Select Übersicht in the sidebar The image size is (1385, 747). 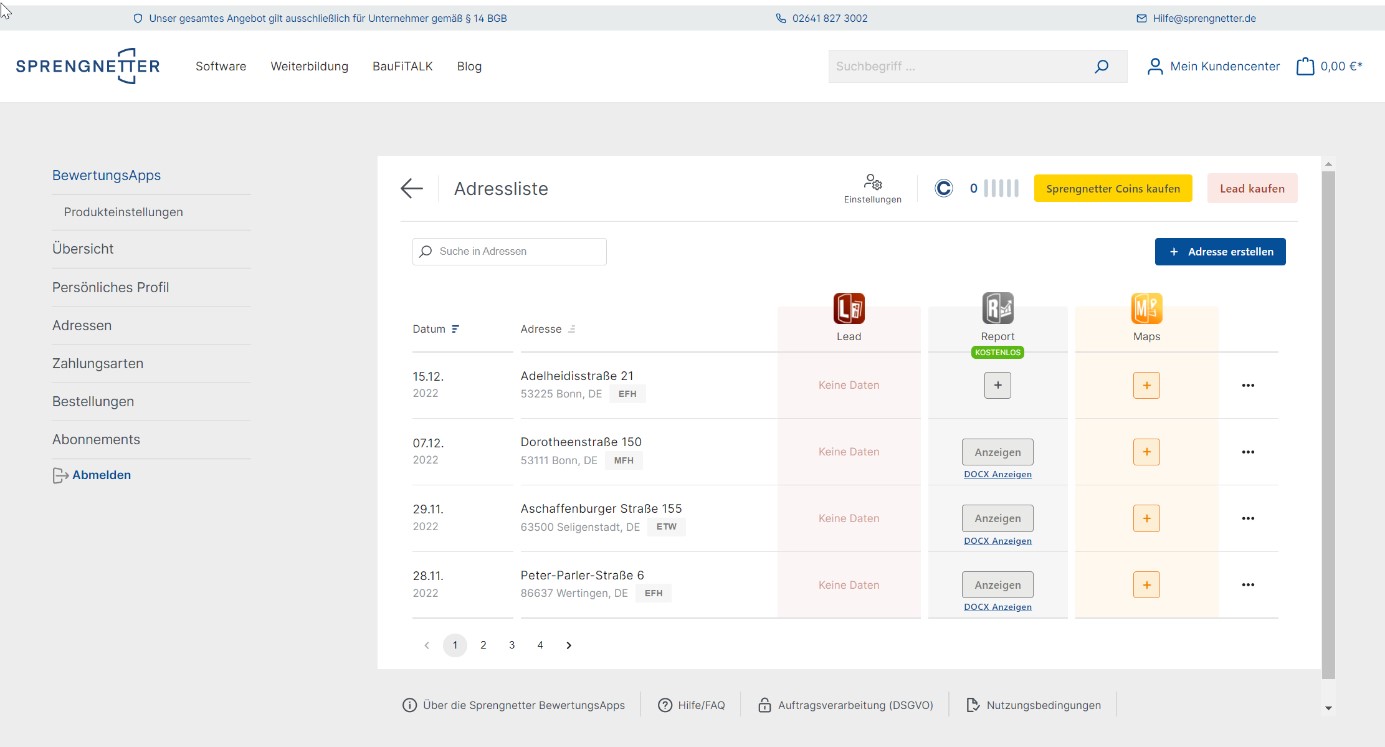pyautogui.click(x=83, y=249)
